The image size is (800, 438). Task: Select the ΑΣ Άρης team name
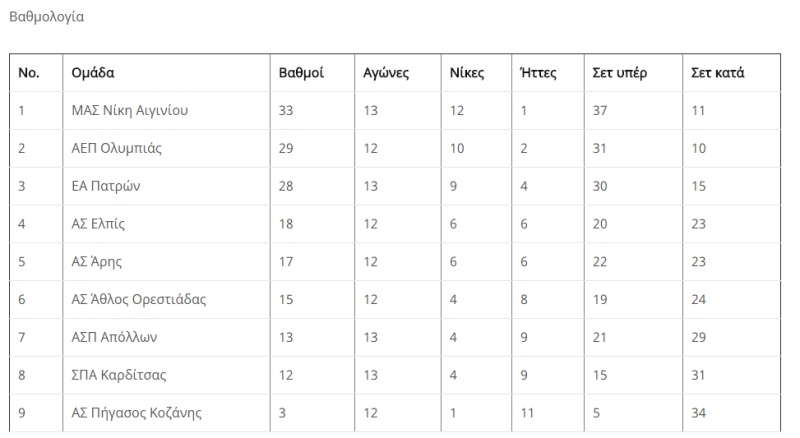click(96, 261)
